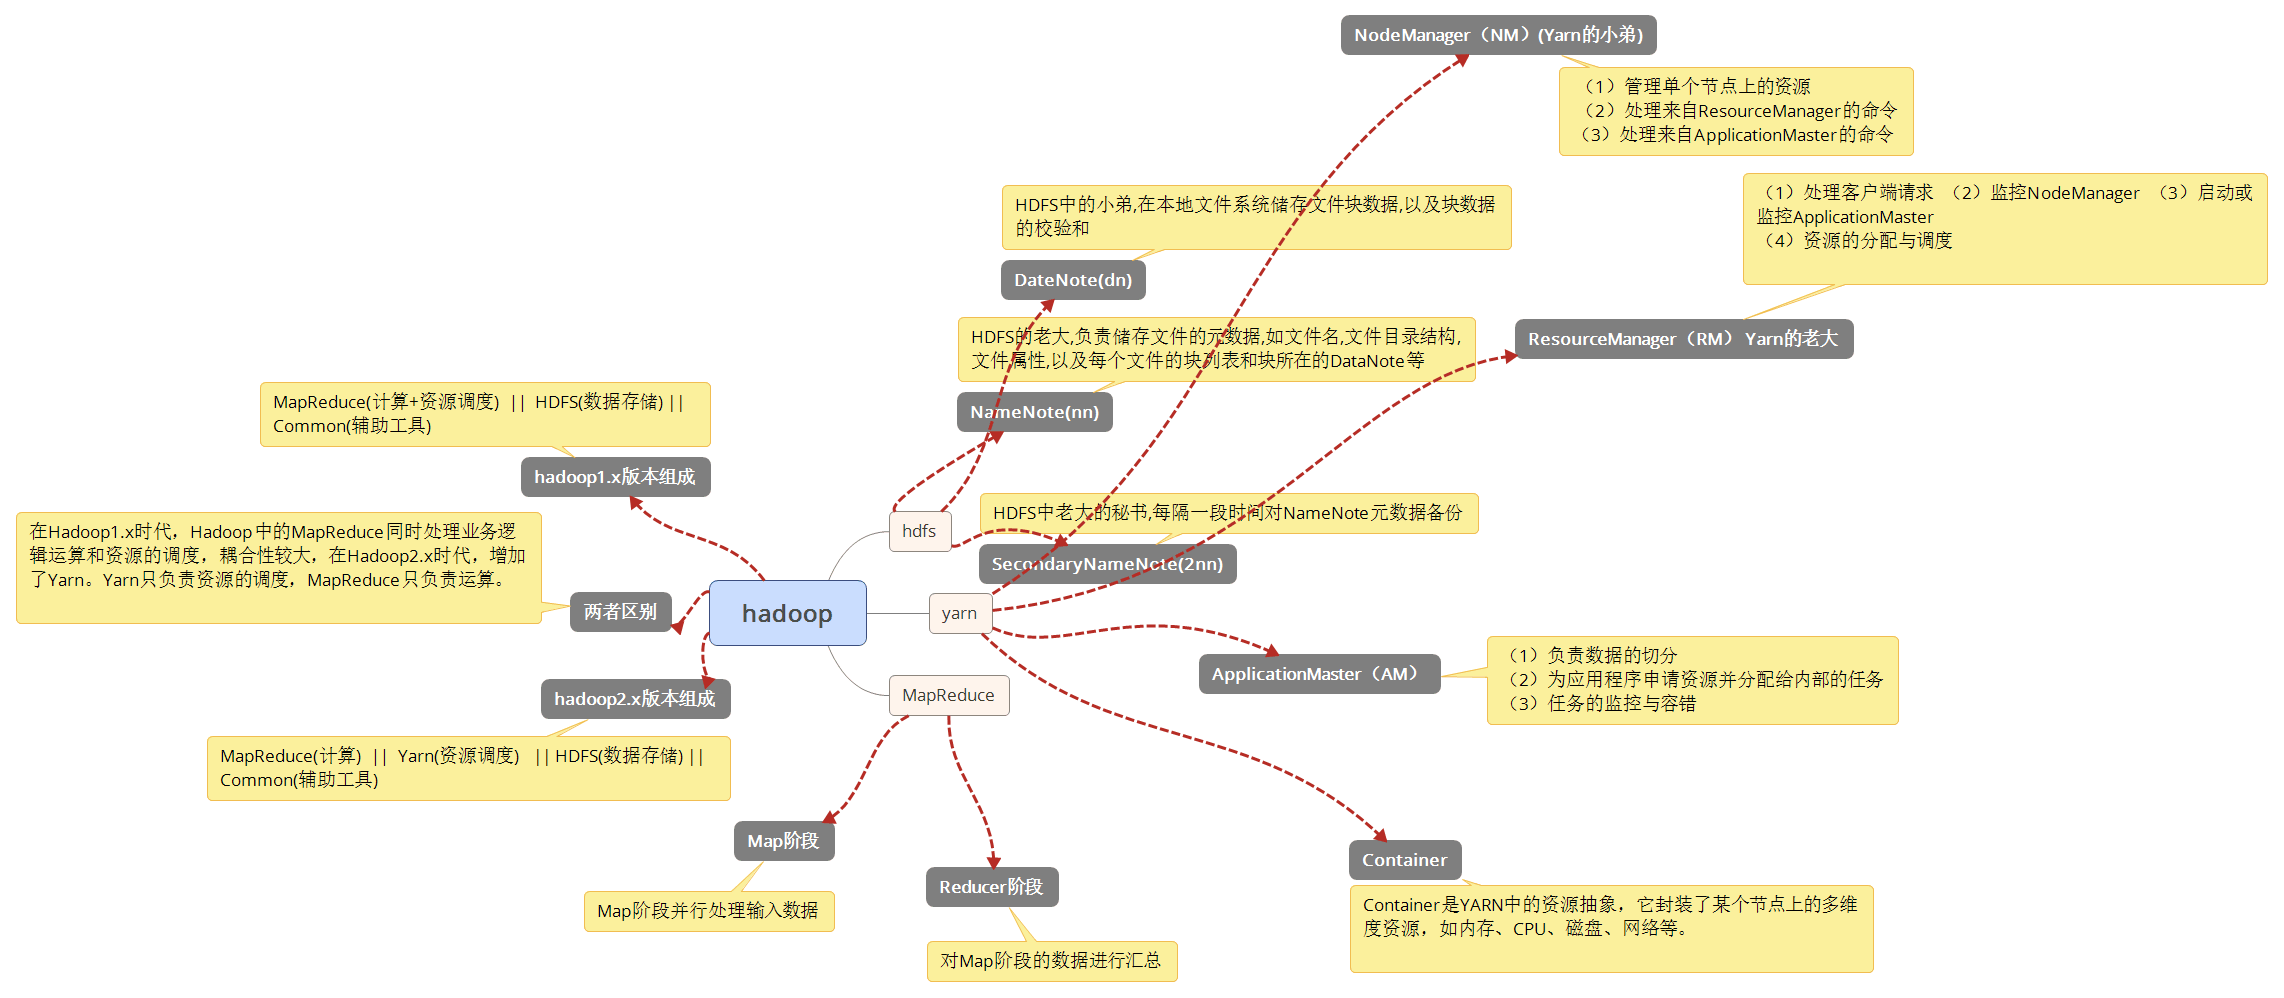The image size is (2284, 998).
Task: Click the note starting with 负责数据的切分
Action: (x=1692, y=680)
